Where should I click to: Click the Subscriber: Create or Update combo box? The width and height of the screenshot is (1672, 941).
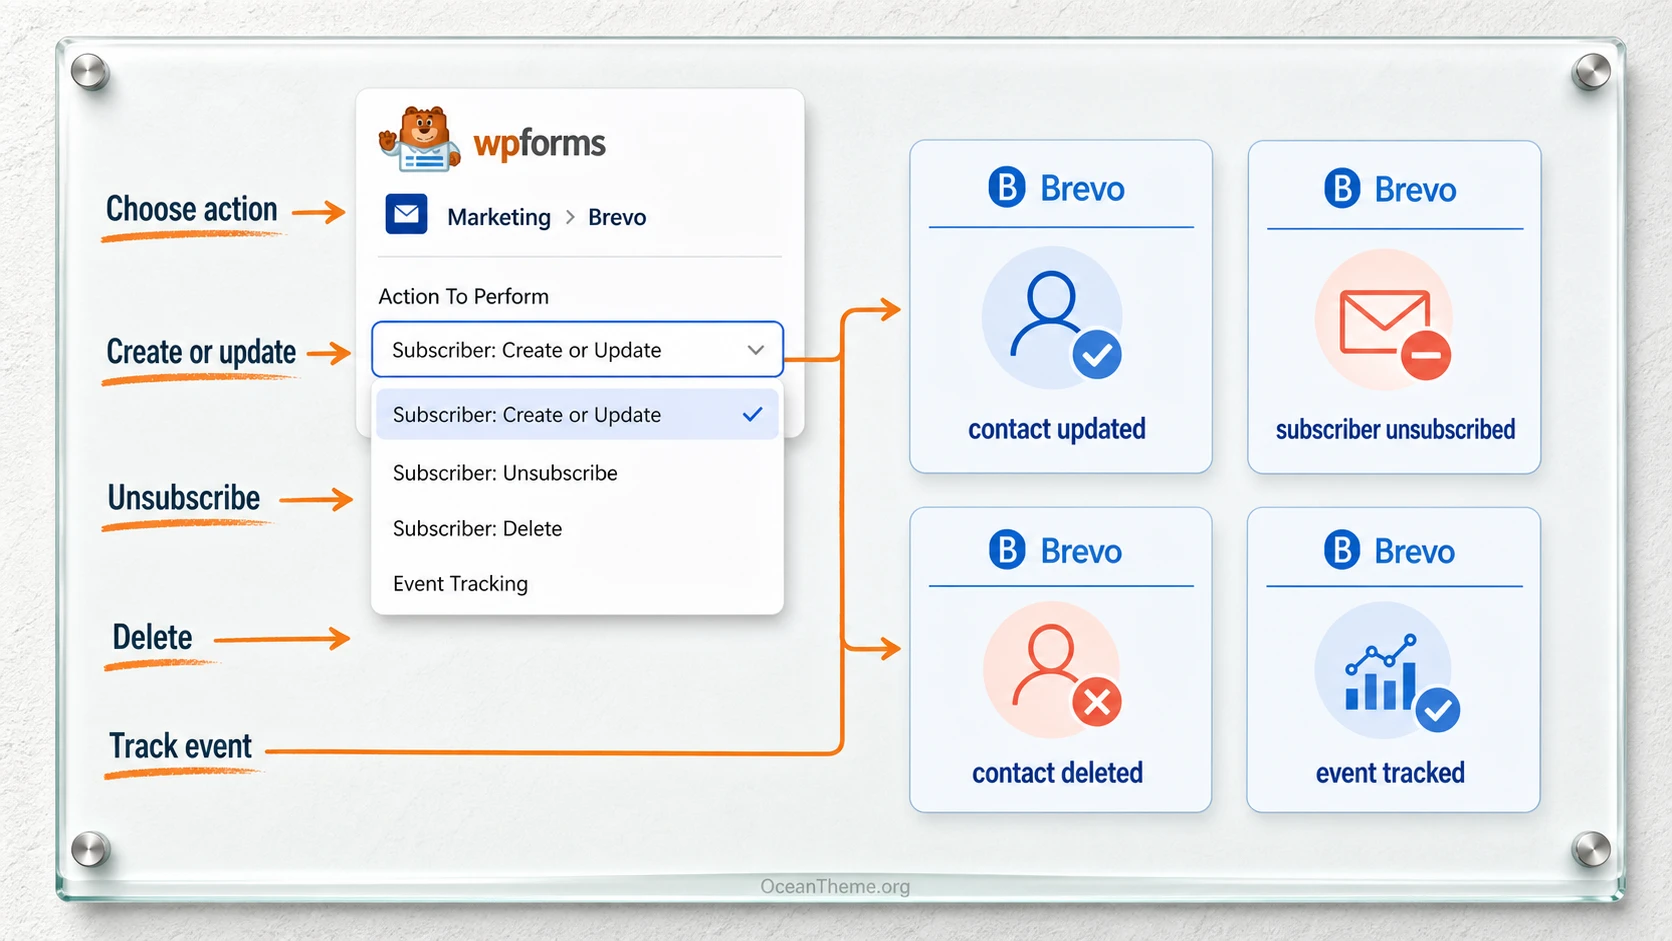(577, 349)
